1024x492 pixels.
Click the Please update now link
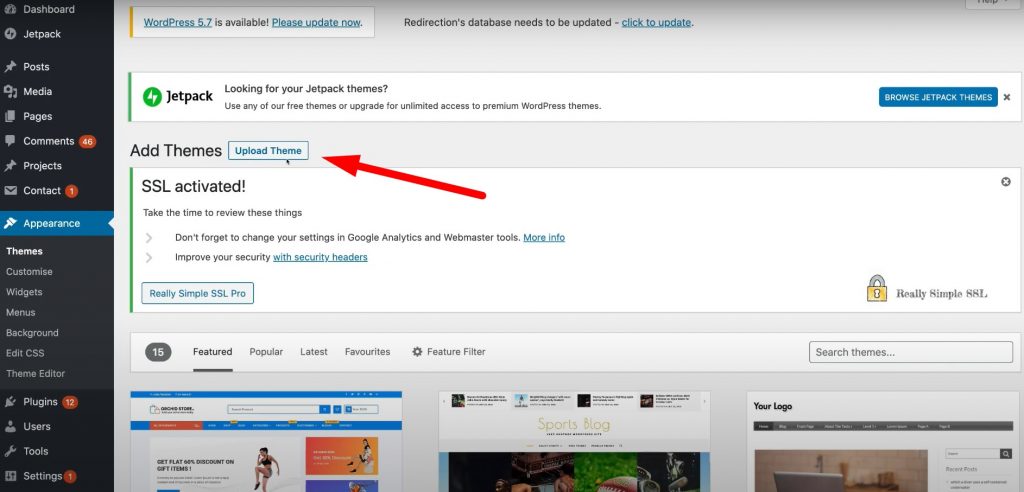tap(316, 22)
